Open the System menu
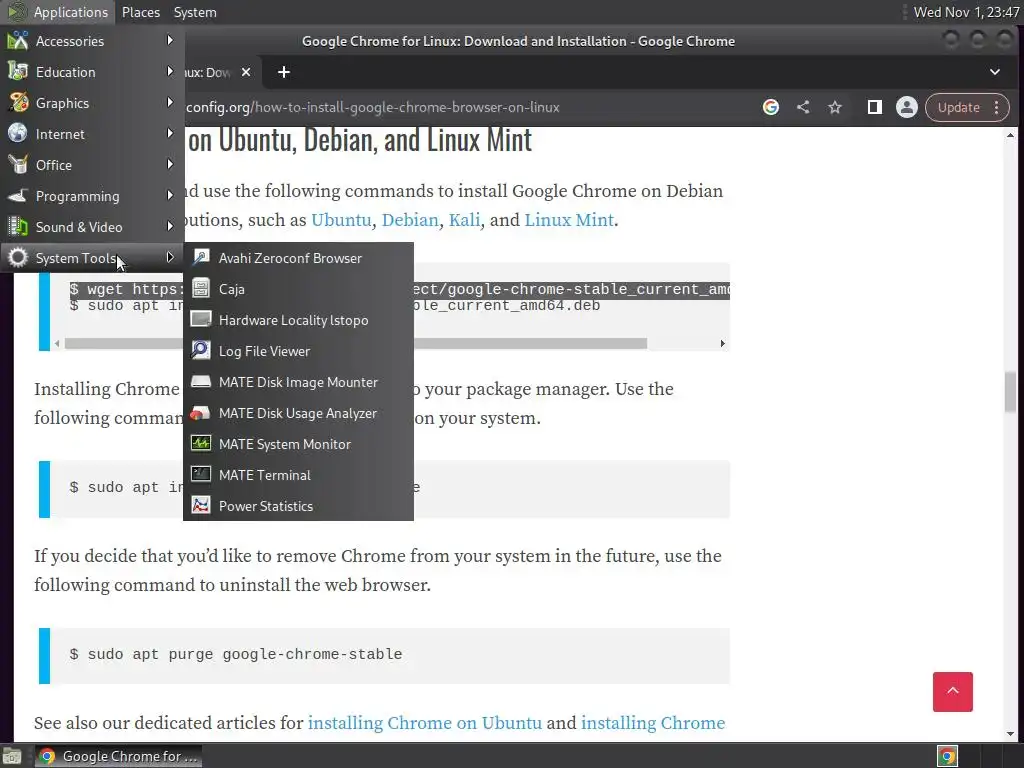Viewport: 1024px width, 768px height. (195, 12)
